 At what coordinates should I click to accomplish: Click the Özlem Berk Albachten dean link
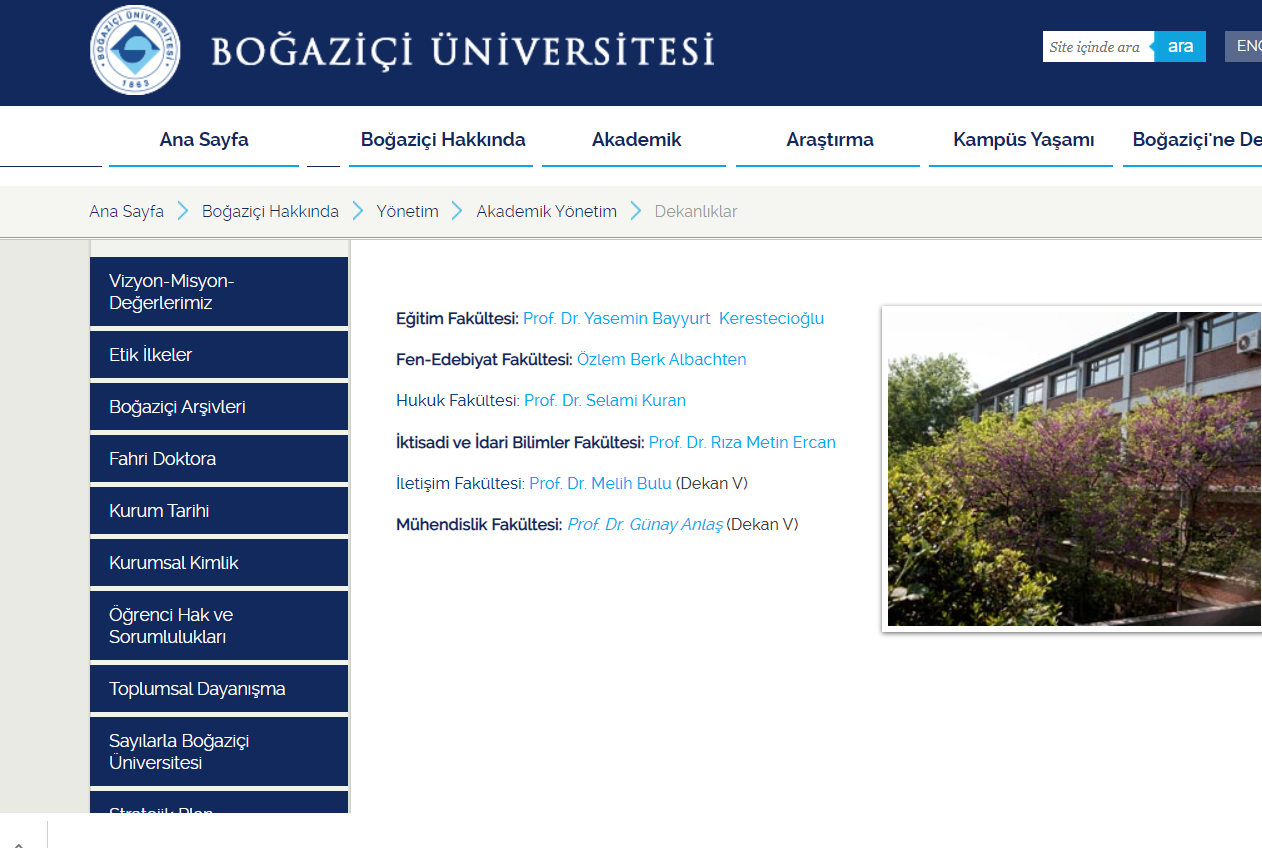[661, 360]
